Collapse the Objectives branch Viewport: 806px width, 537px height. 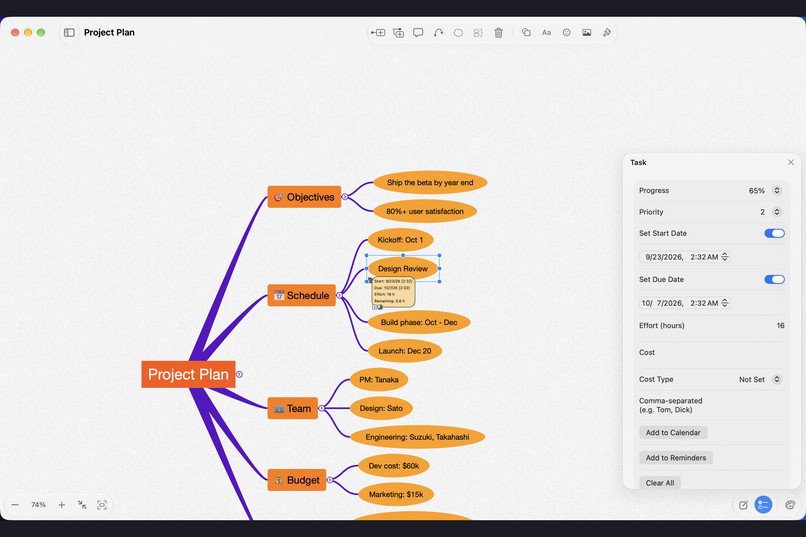point(345,197)
